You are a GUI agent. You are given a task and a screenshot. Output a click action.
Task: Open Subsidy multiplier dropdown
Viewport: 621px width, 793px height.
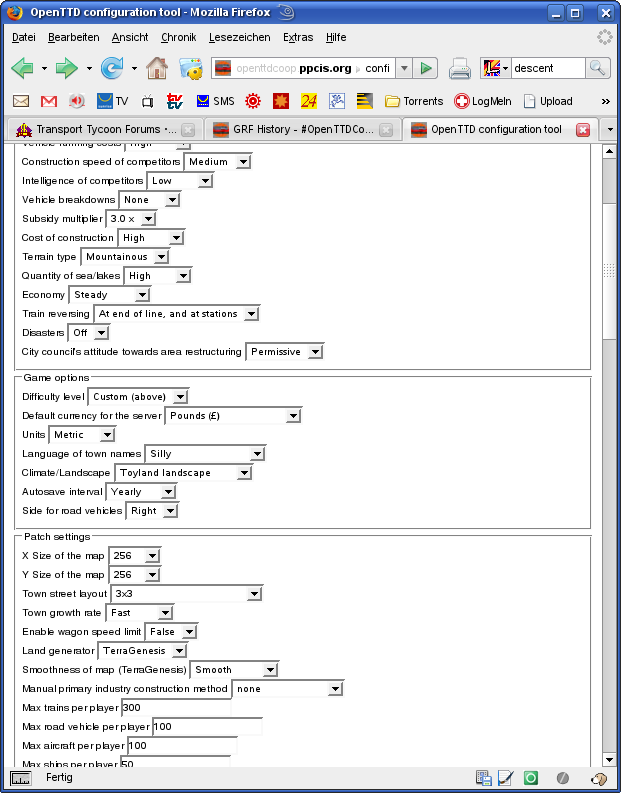pos(130,219)
